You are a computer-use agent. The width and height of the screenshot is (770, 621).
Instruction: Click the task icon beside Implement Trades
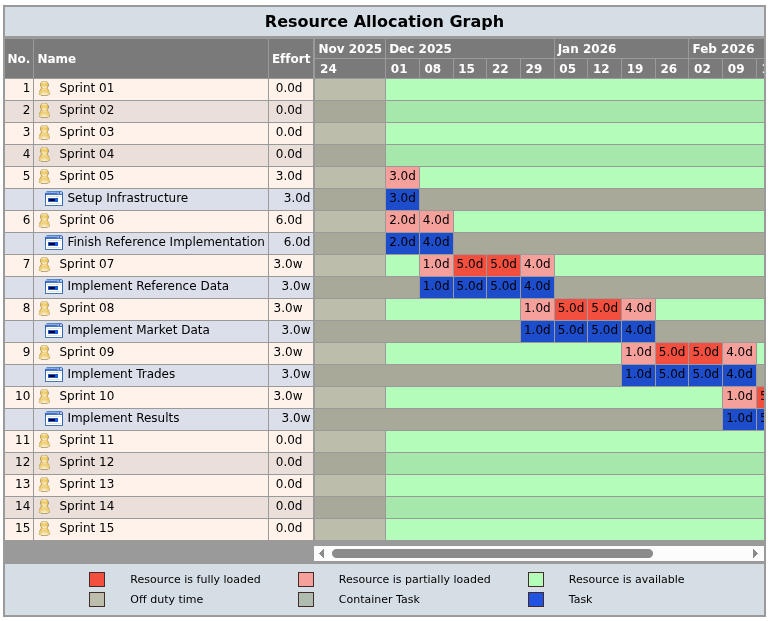[54, 375]
